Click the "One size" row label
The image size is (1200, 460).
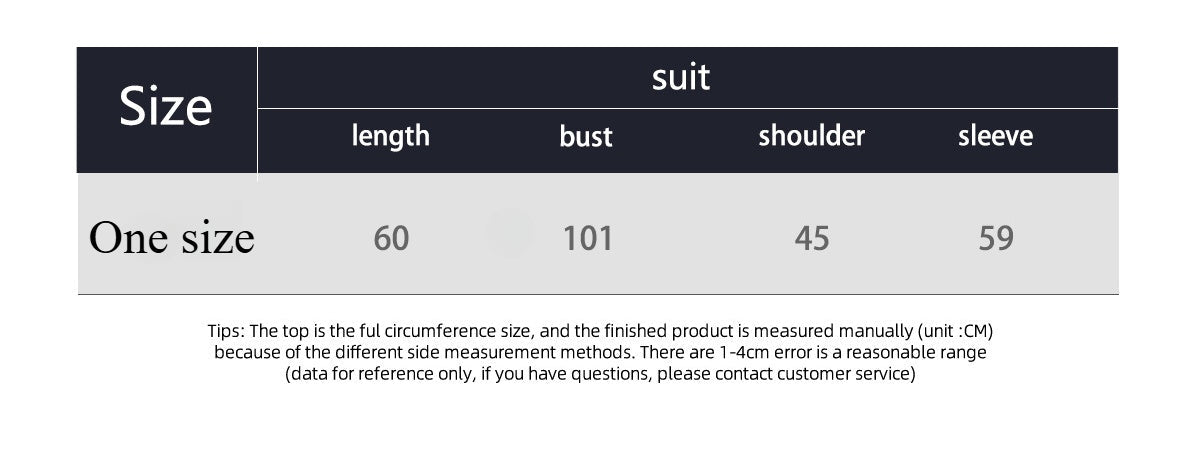tap(171, 238)
